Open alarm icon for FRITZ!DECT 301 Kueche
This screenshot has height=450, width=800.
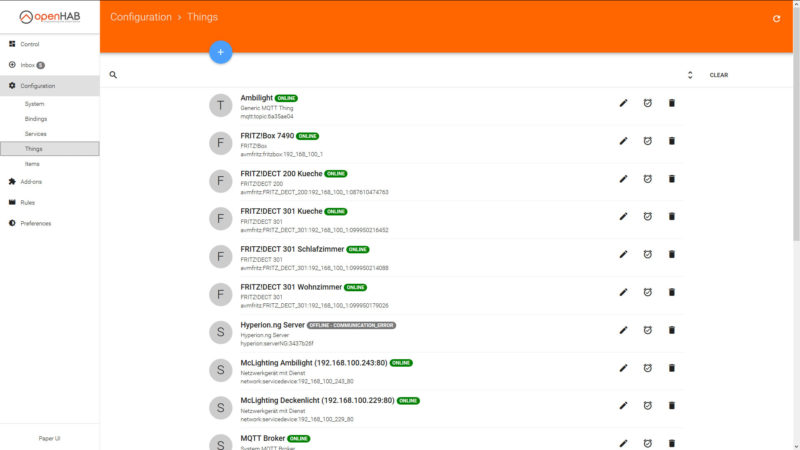click(647, 216)
